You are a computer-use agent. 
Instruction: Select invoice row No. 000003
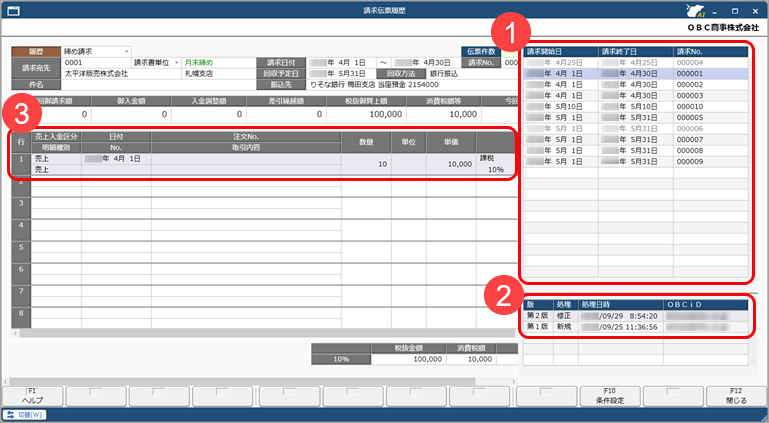636,96
